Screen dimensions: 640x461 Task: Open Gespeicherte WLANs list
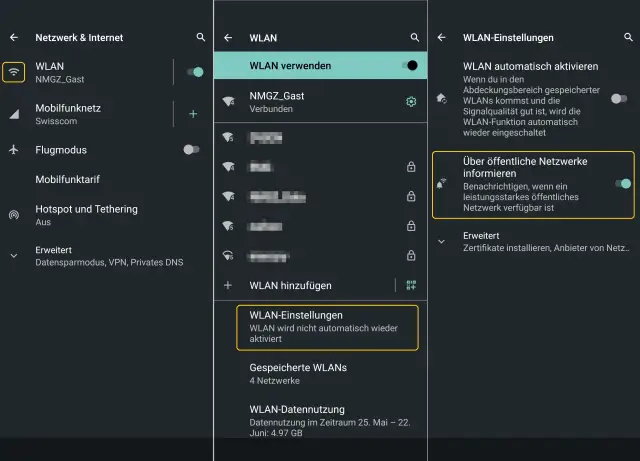pyautogui.click(x=298, y=373)
